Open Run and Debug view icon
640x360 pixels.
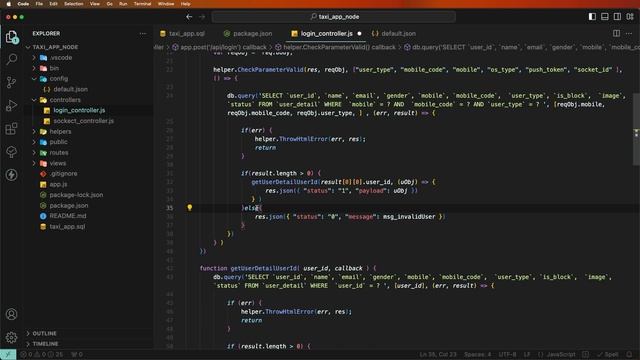(11, 105)
